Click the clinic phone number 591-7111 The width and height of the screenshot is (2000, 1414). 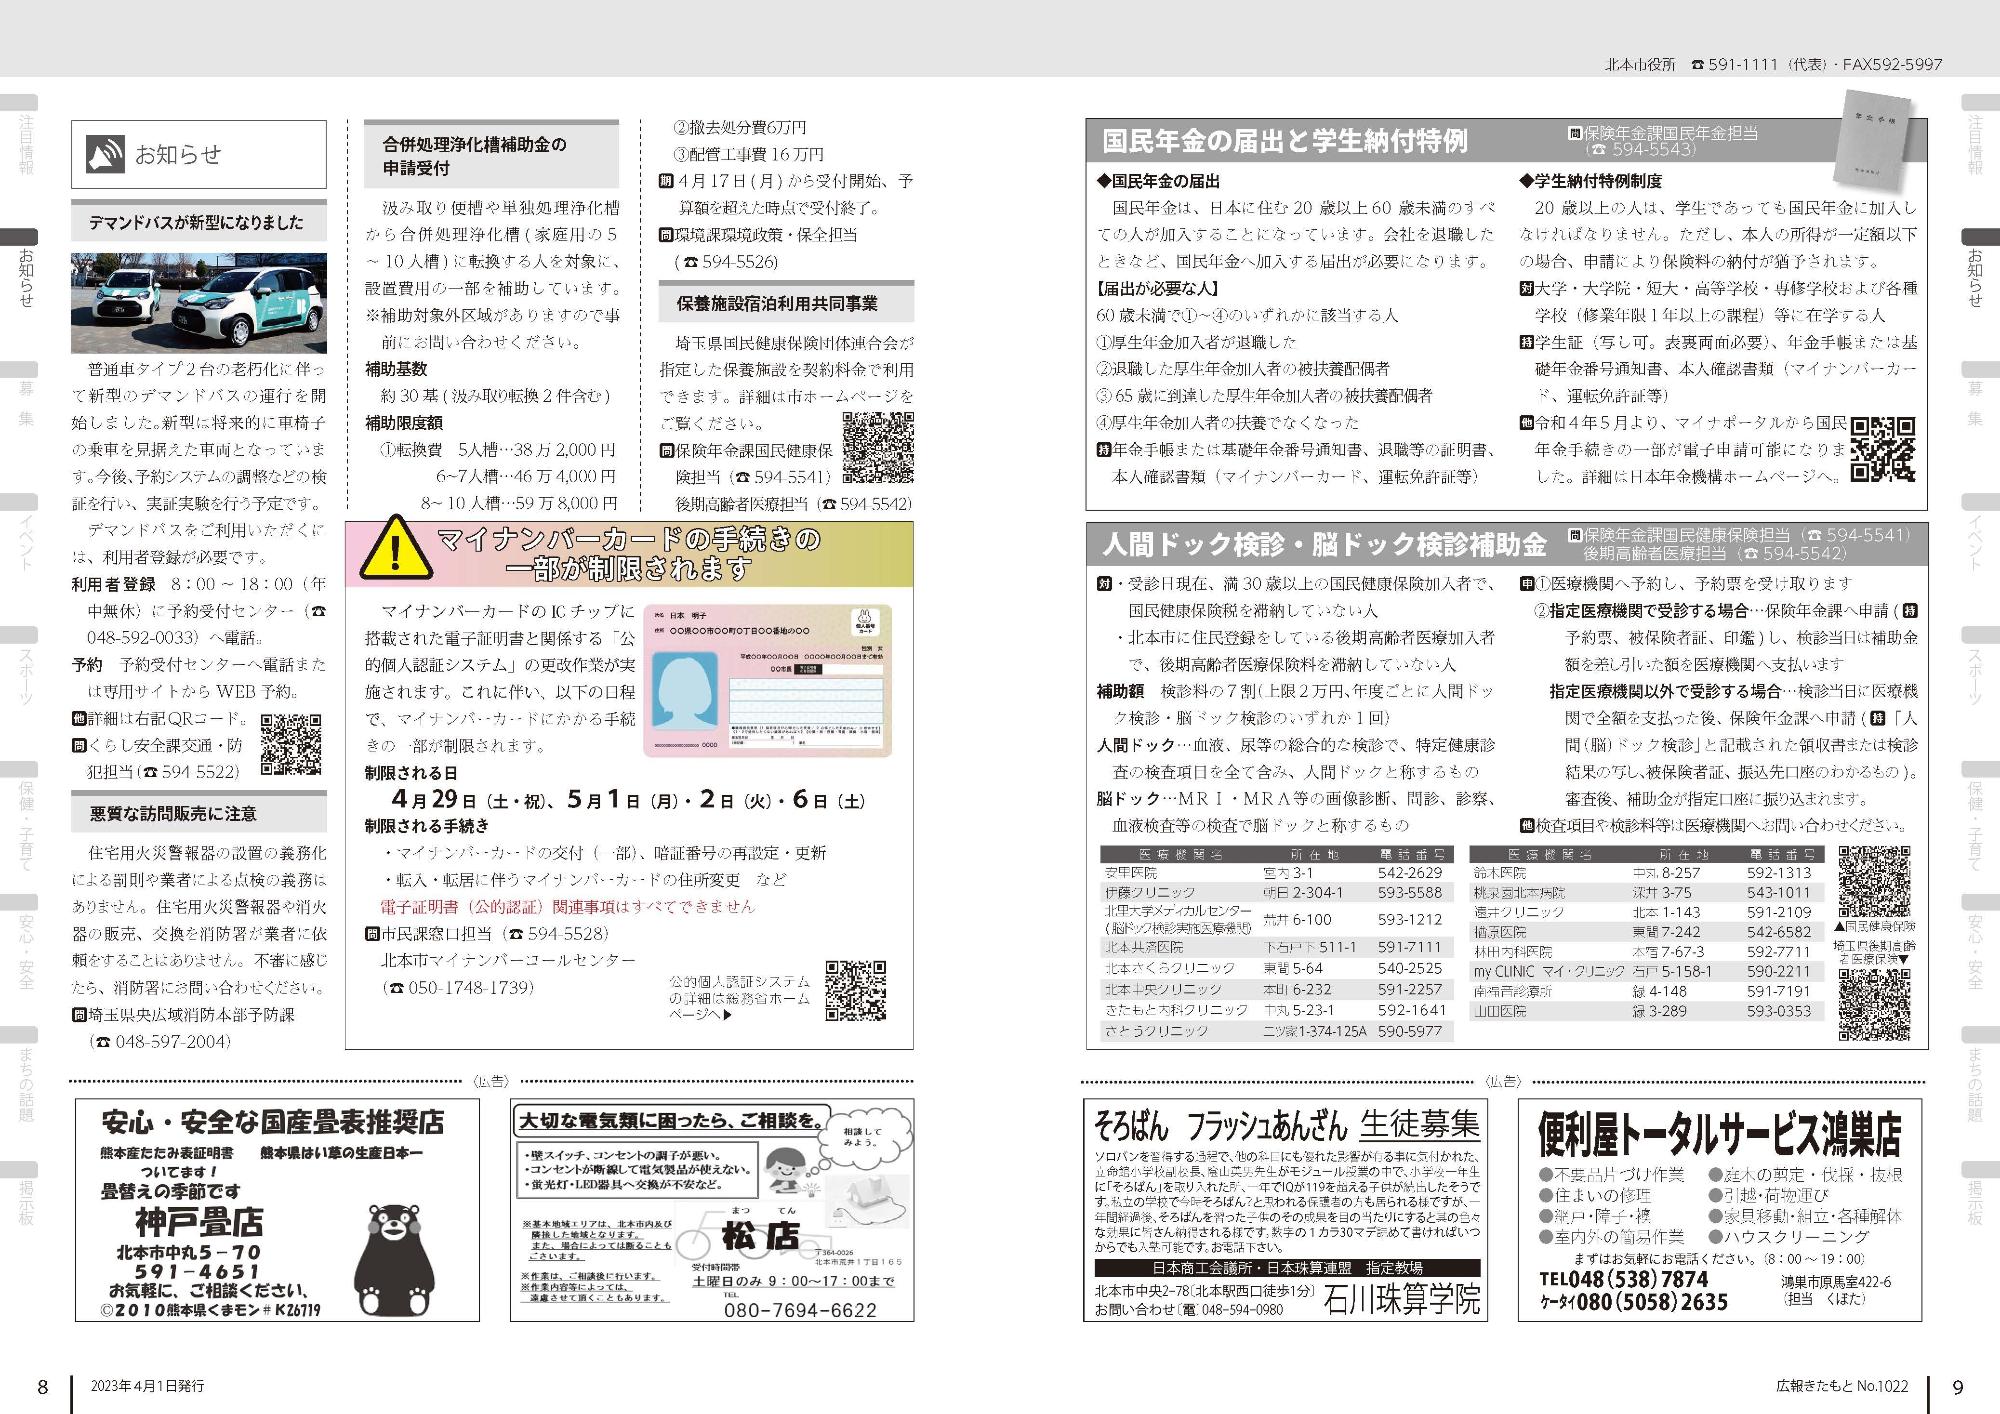(1410, 947)
